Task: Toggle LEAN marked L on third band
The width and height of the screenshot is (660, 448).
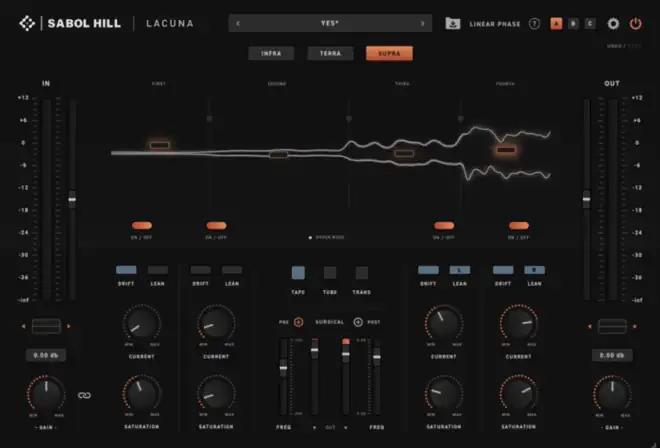Action: coord(460,270)
